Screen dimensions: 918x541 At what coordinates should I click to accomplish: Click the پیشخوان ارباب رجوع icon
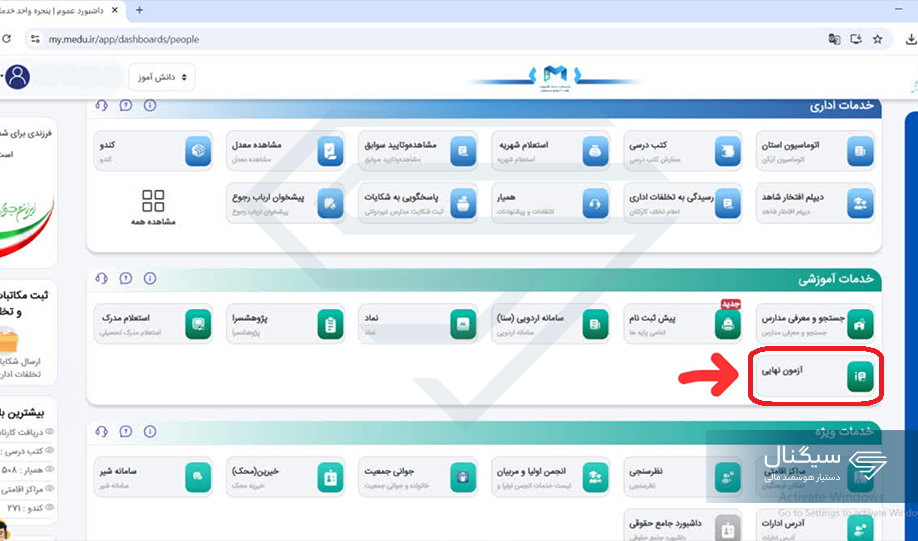pyautogui.click(x=330, y=203)
